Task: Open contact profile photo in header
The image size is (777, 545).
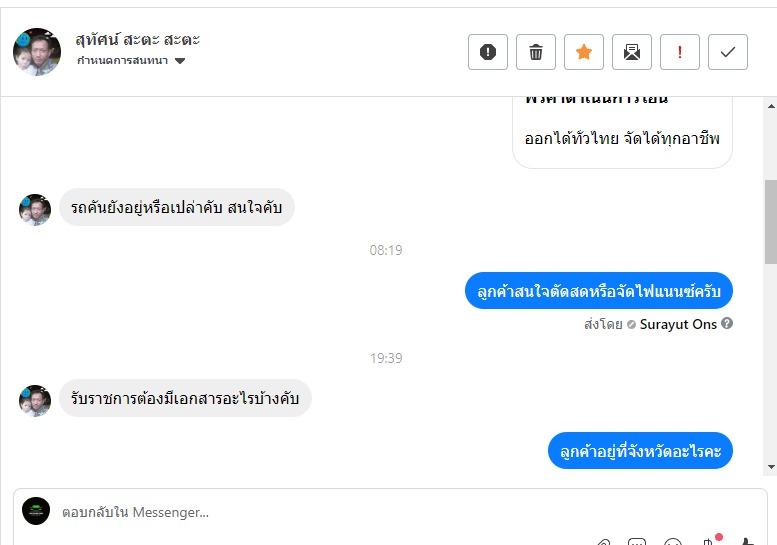Action: click(37, 51)
